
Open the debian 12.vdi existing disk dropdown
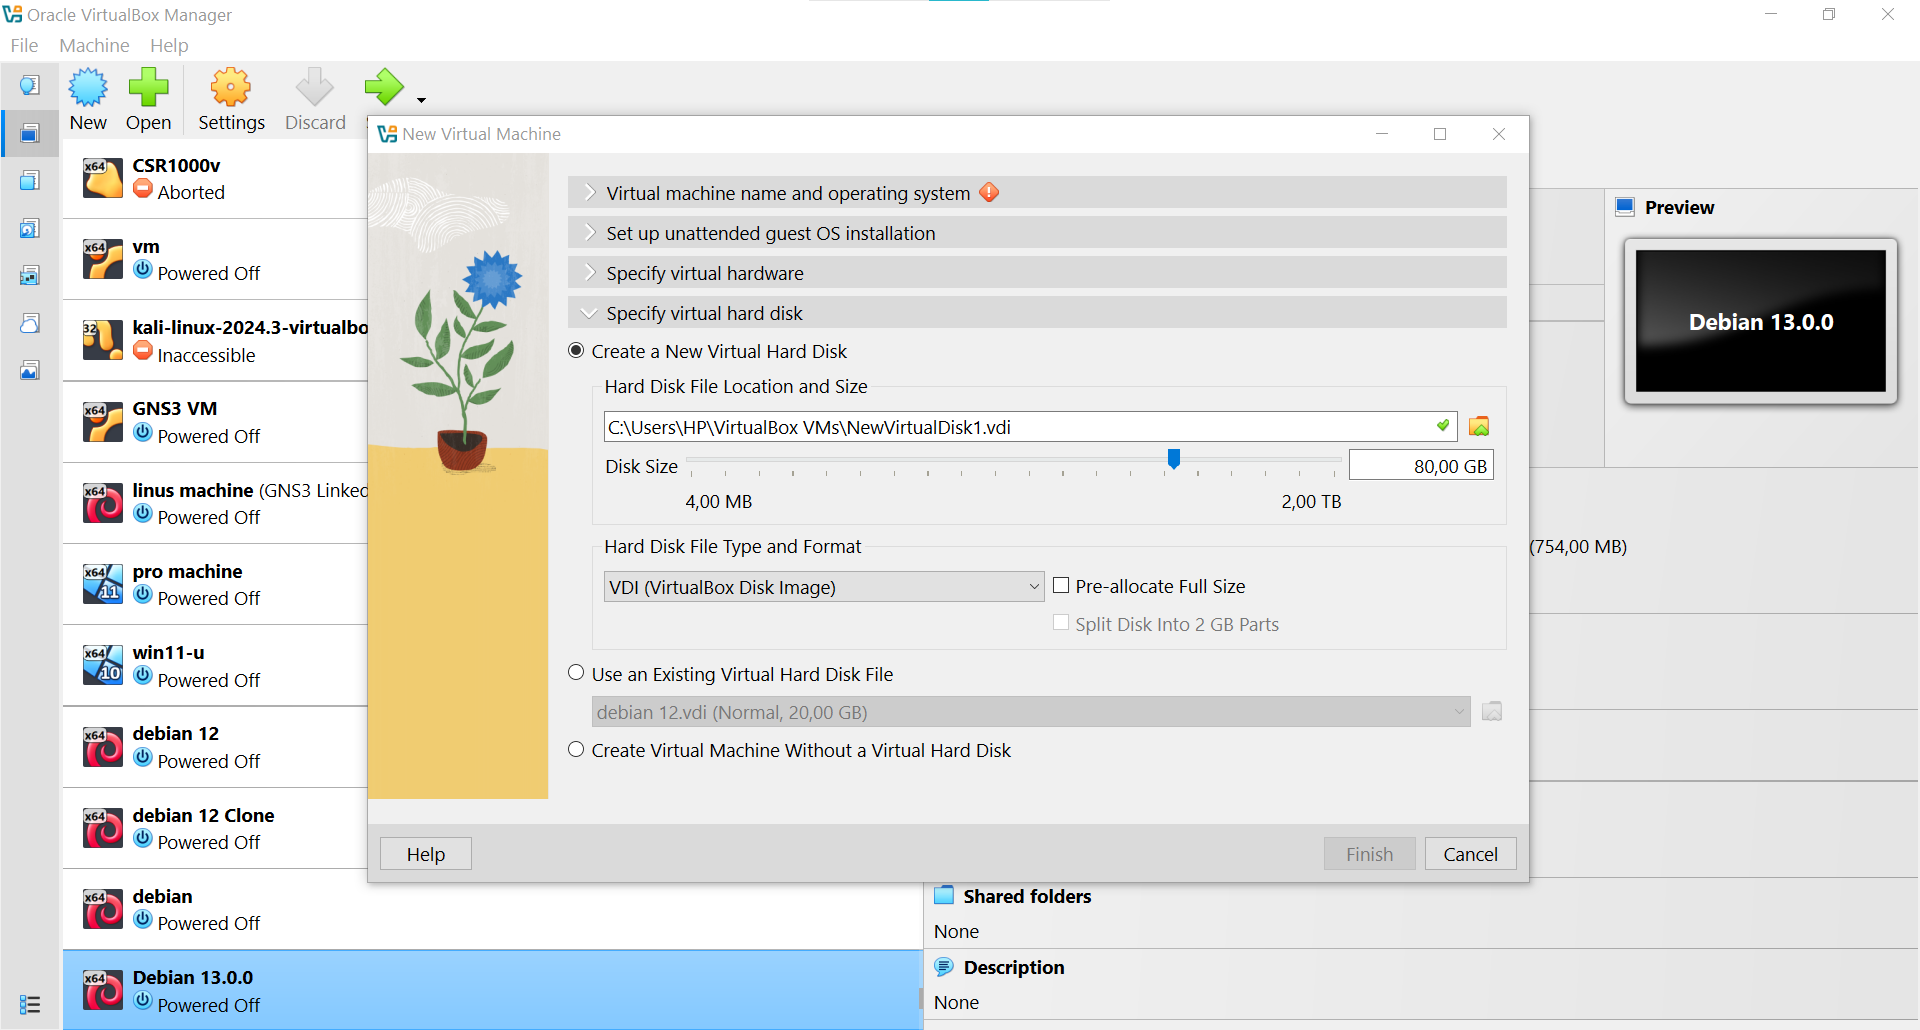click(1031, 711)
